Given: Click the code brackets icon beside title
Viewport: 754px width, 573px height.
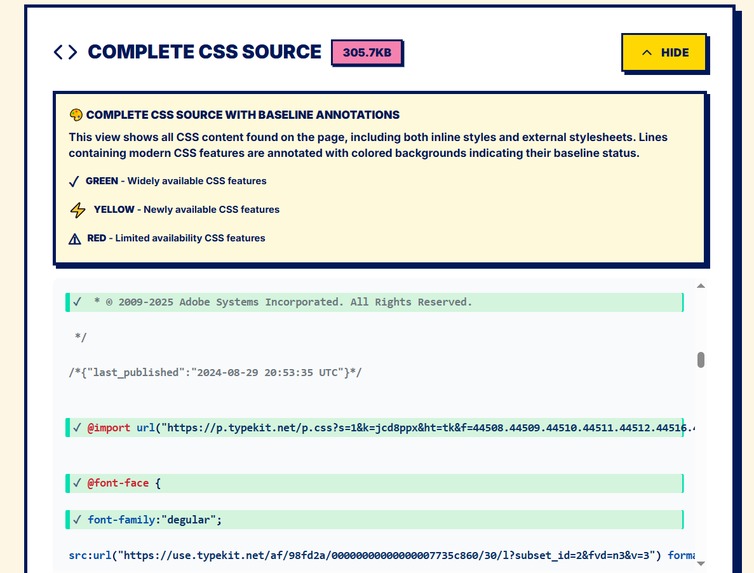Looking at the screenshot, I should (x=65, y=52).
